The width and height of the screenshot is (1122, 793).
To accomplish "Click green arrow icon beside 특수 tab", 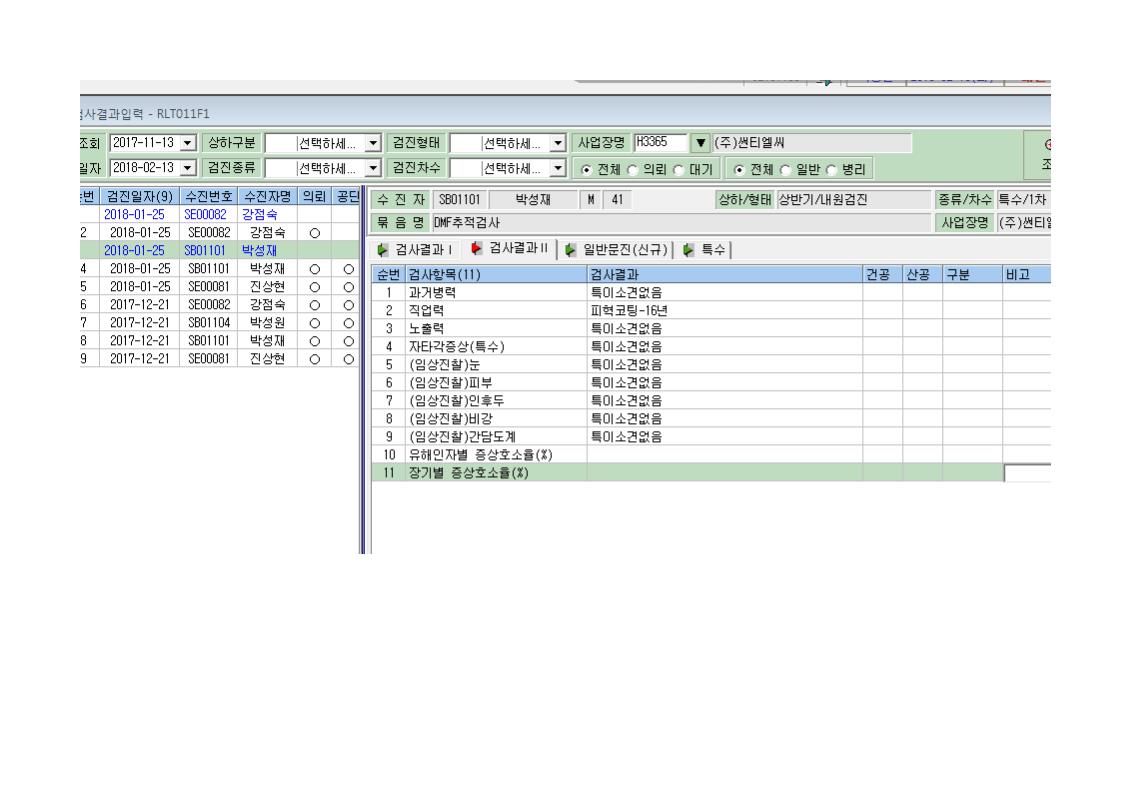I will pyautogui.click(x=688, y=250).
